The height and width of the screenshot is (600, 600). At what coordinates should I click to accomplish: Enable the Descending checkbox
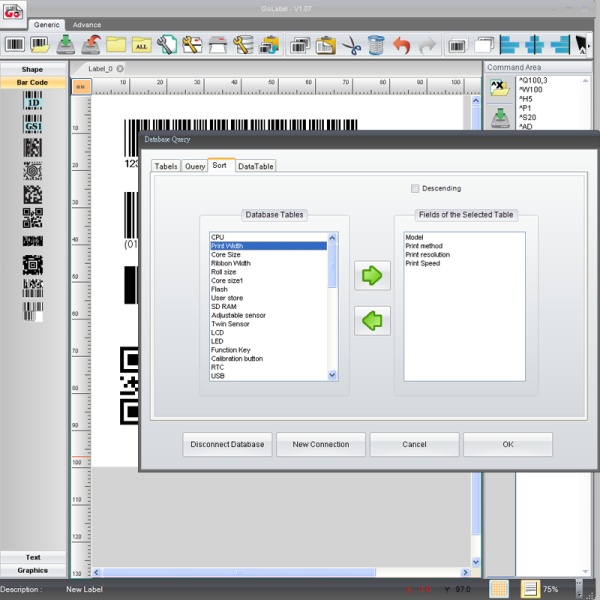coord(416,188)
